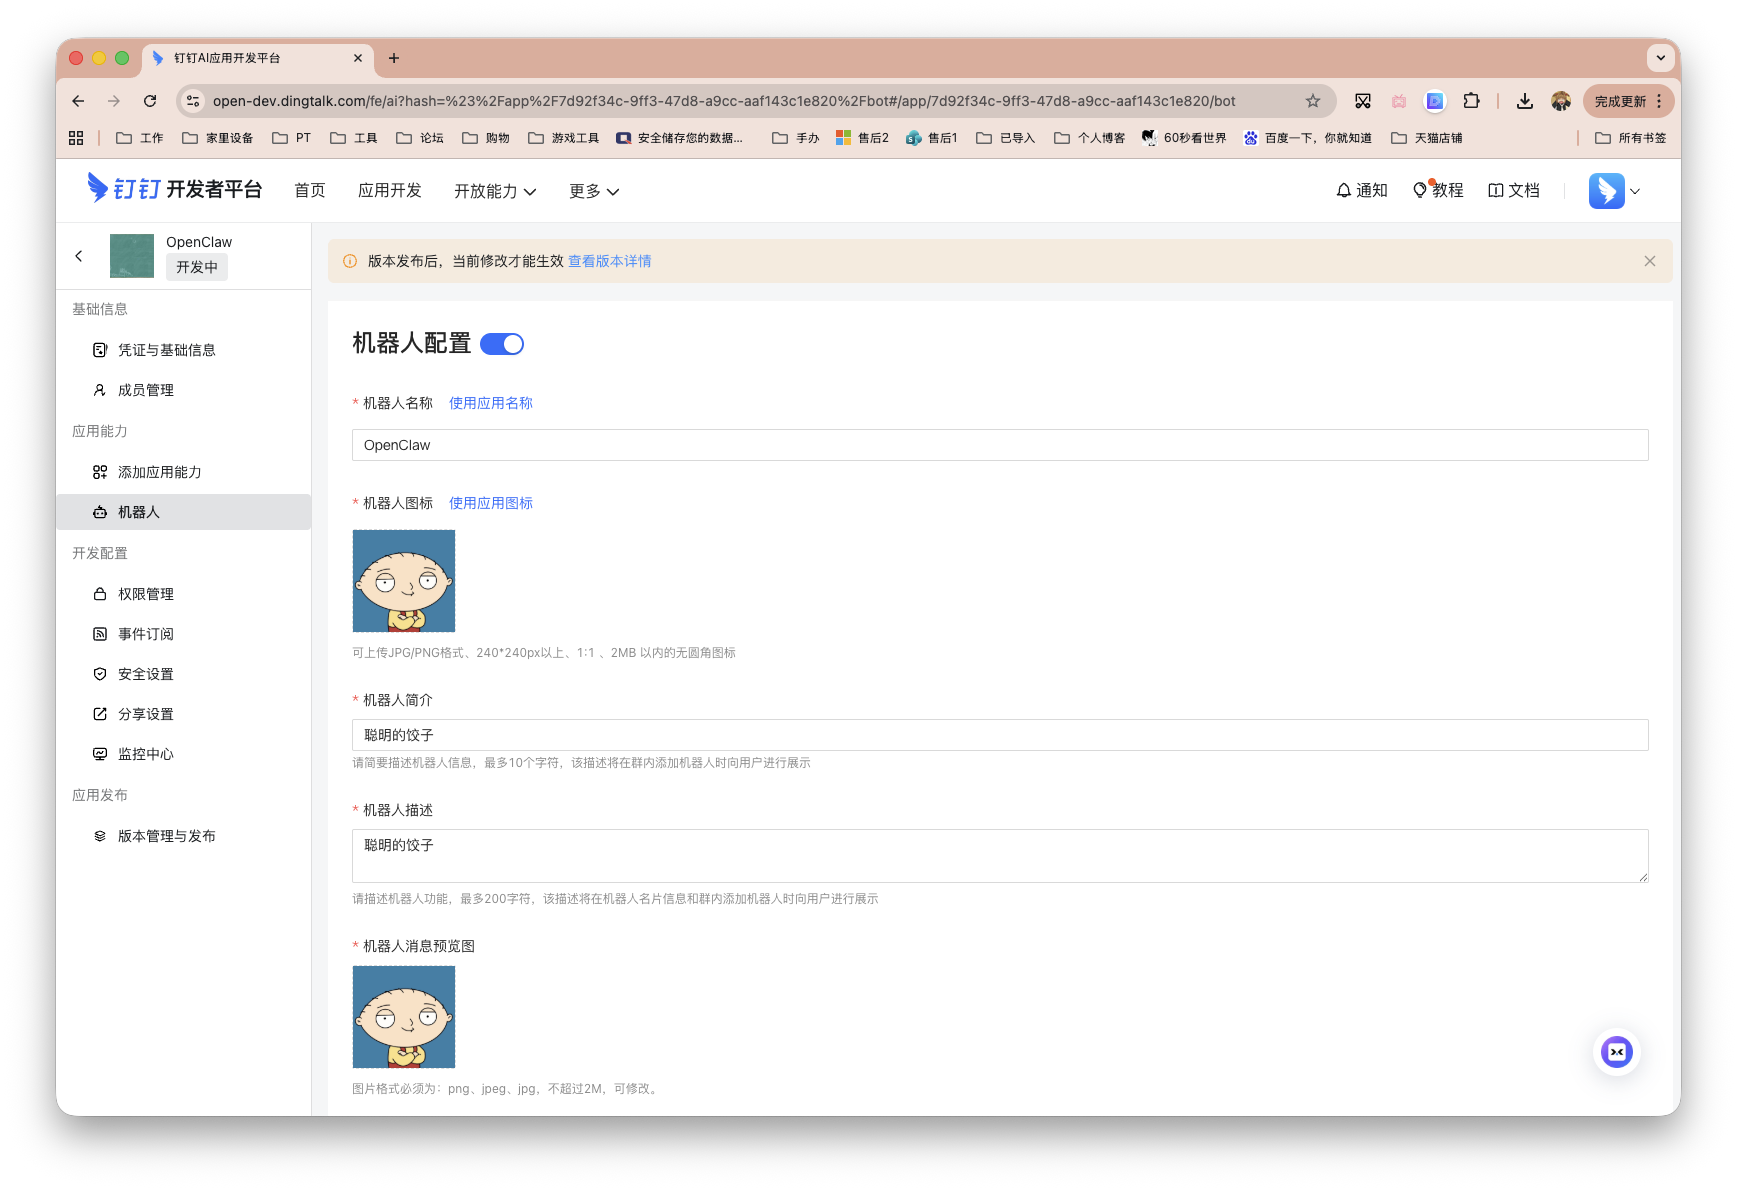Open the 通知 notification bell
The height and width of the screenshot is (1190, 1737).
pos(1361,190)
